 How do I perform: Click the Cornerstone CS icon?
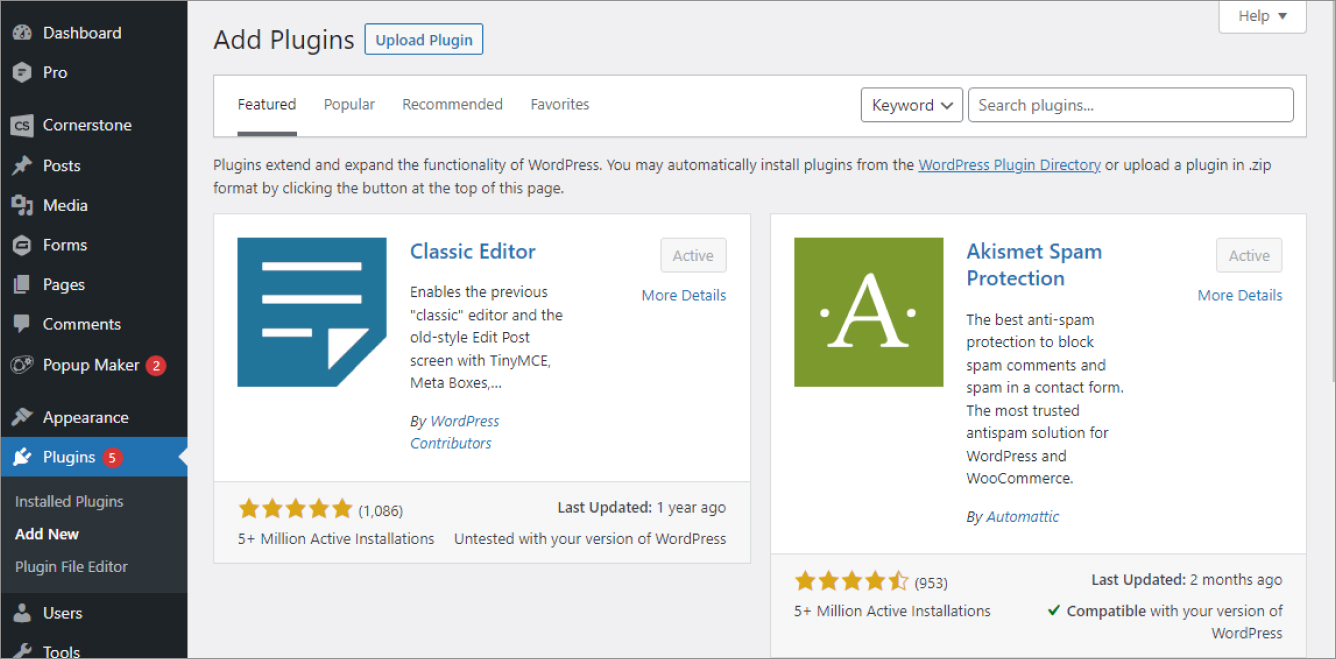point(22,126)
